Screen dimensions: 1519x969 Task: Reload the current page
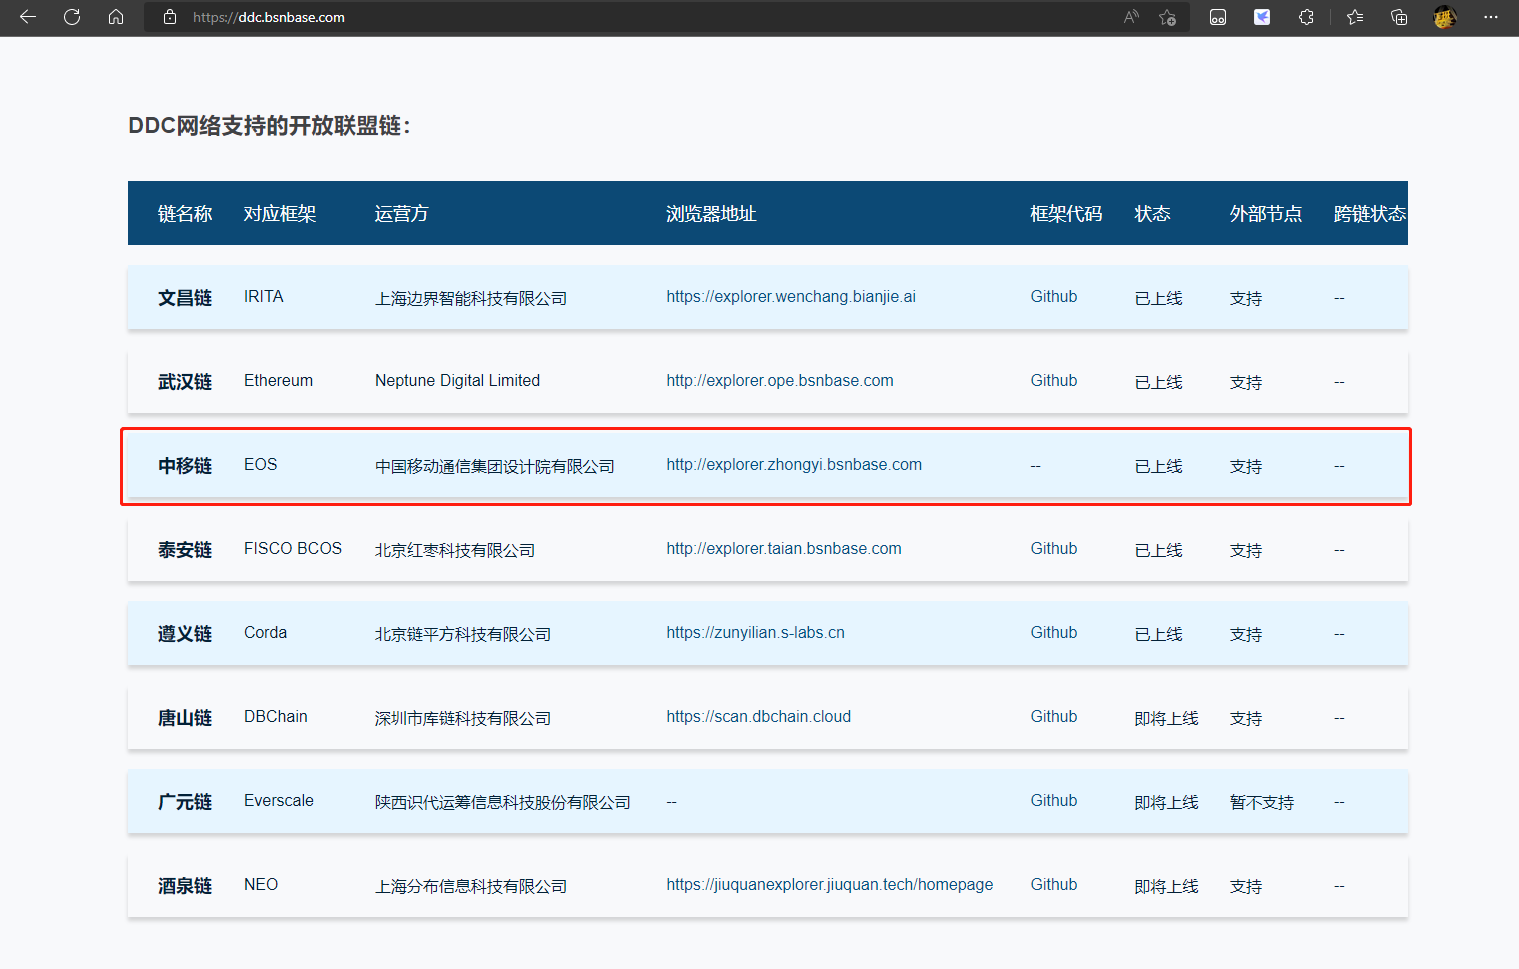pos(72,17)
